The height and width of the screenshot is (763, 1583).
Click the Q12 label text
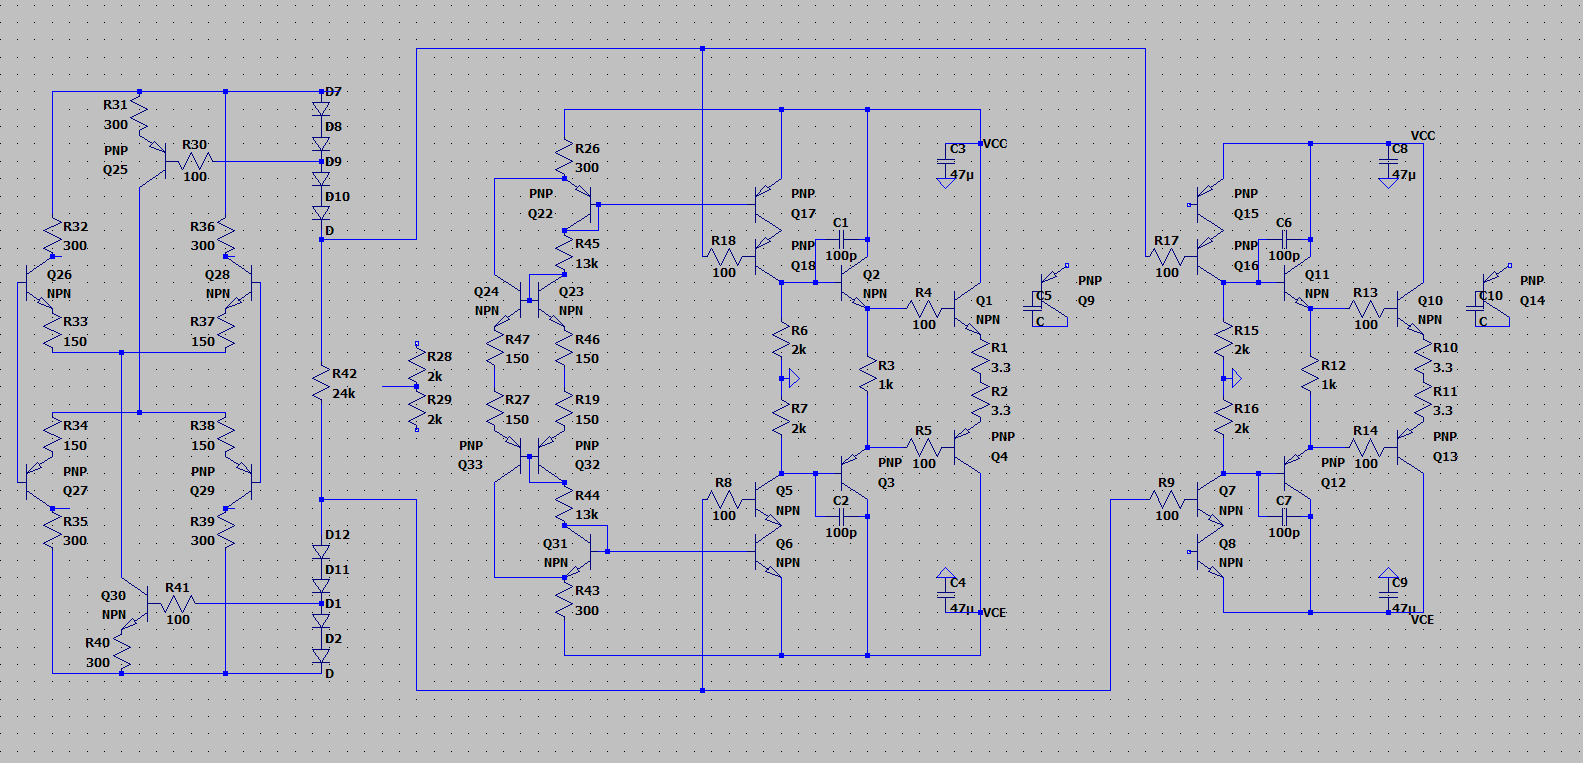tap(1333, 482)
